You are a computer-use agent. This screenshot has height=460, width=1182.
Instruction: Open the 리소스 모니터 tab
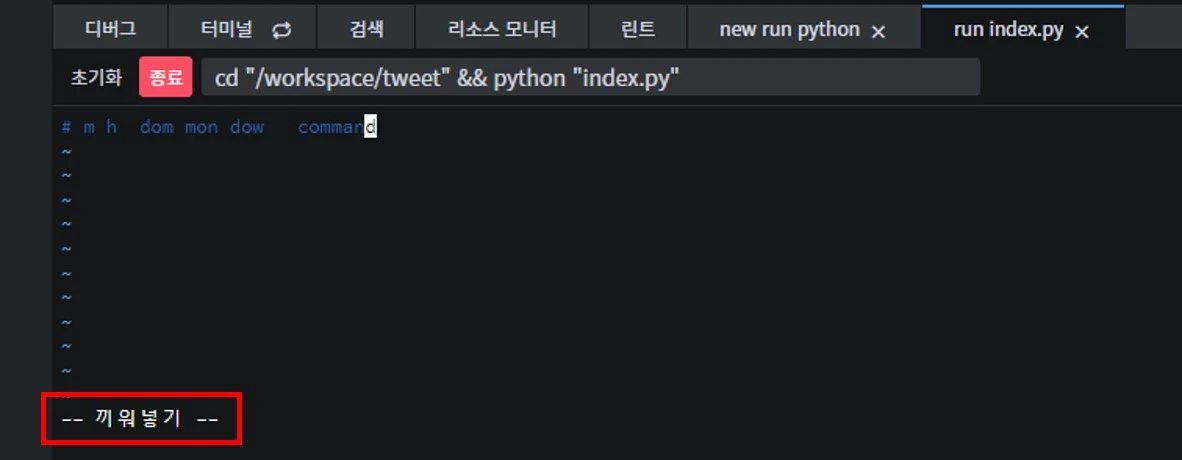click(502, 30)
